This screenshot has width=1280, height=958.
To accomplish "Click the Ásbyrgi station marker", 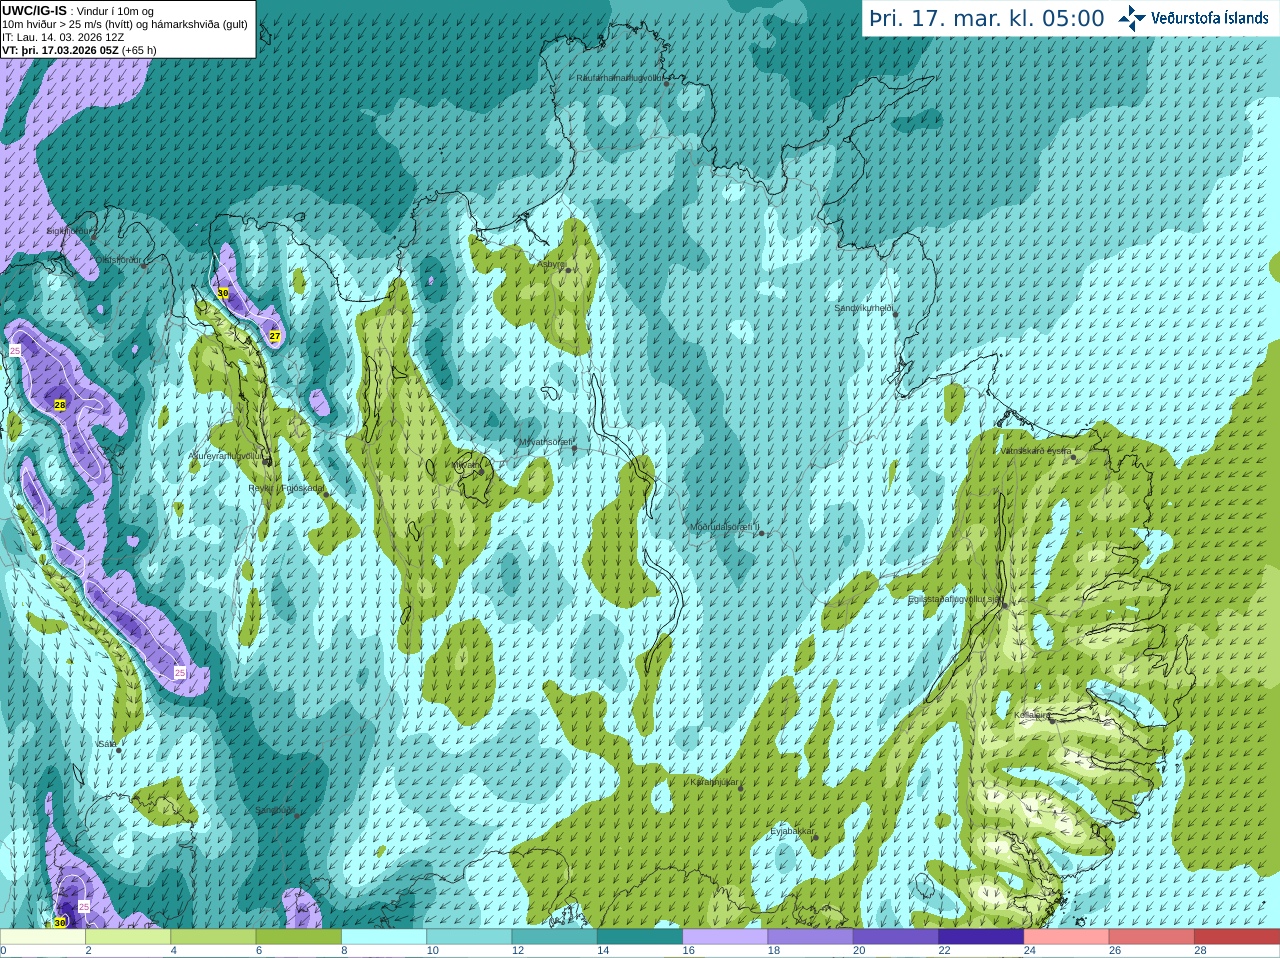I will click(568, 270).
